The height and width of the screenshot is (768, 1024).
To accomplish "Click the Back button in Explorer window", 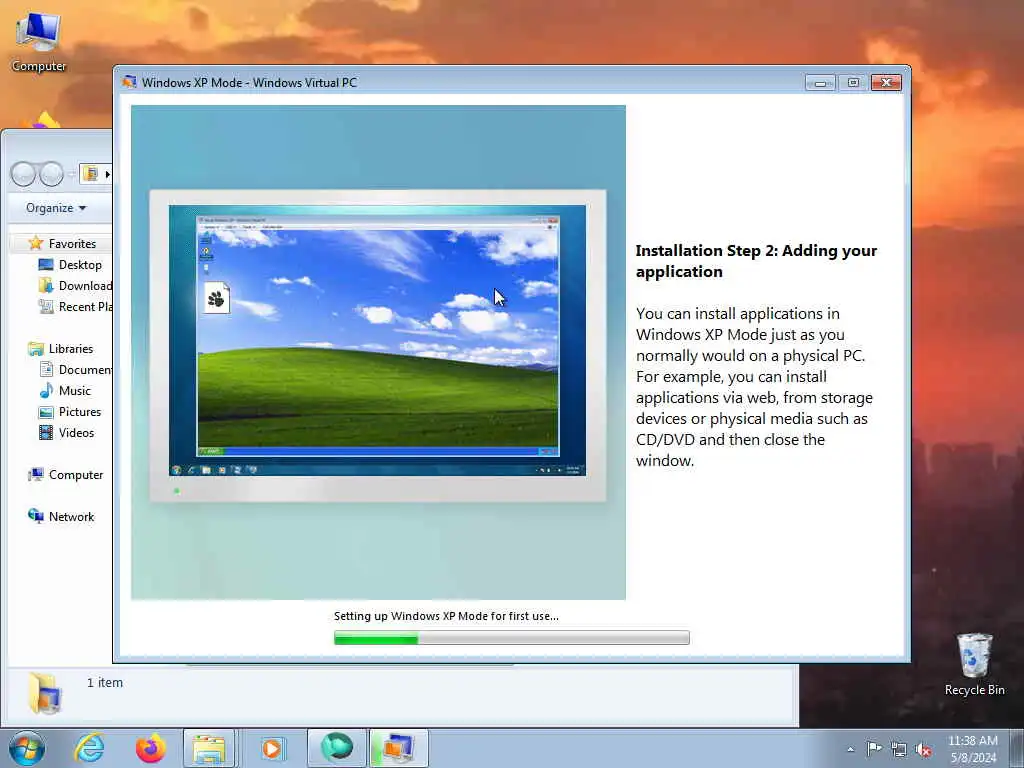I will coord(24,174).
